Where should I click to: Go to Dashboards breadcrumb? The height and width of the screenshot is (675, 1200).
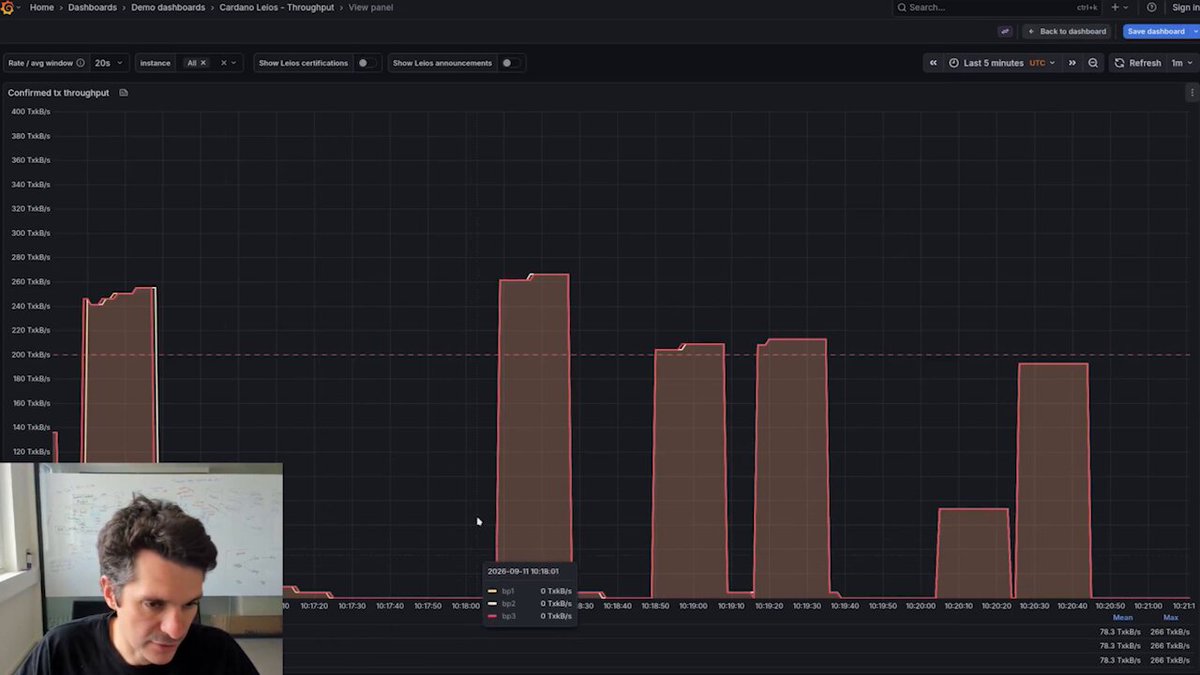point(92,7)
